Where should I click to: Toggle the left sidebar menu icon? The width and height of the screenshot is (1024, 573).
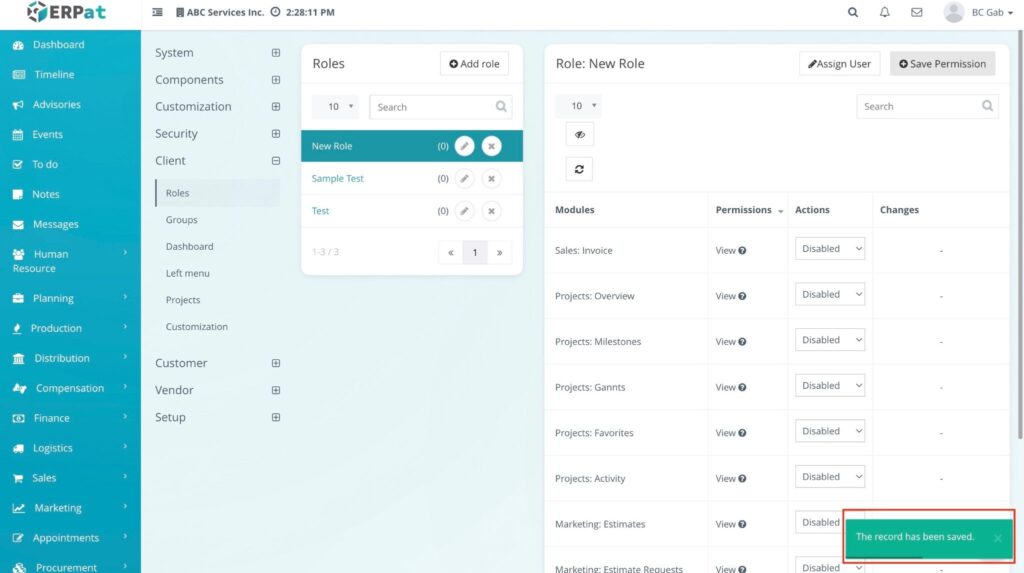(x=157, y=13)
